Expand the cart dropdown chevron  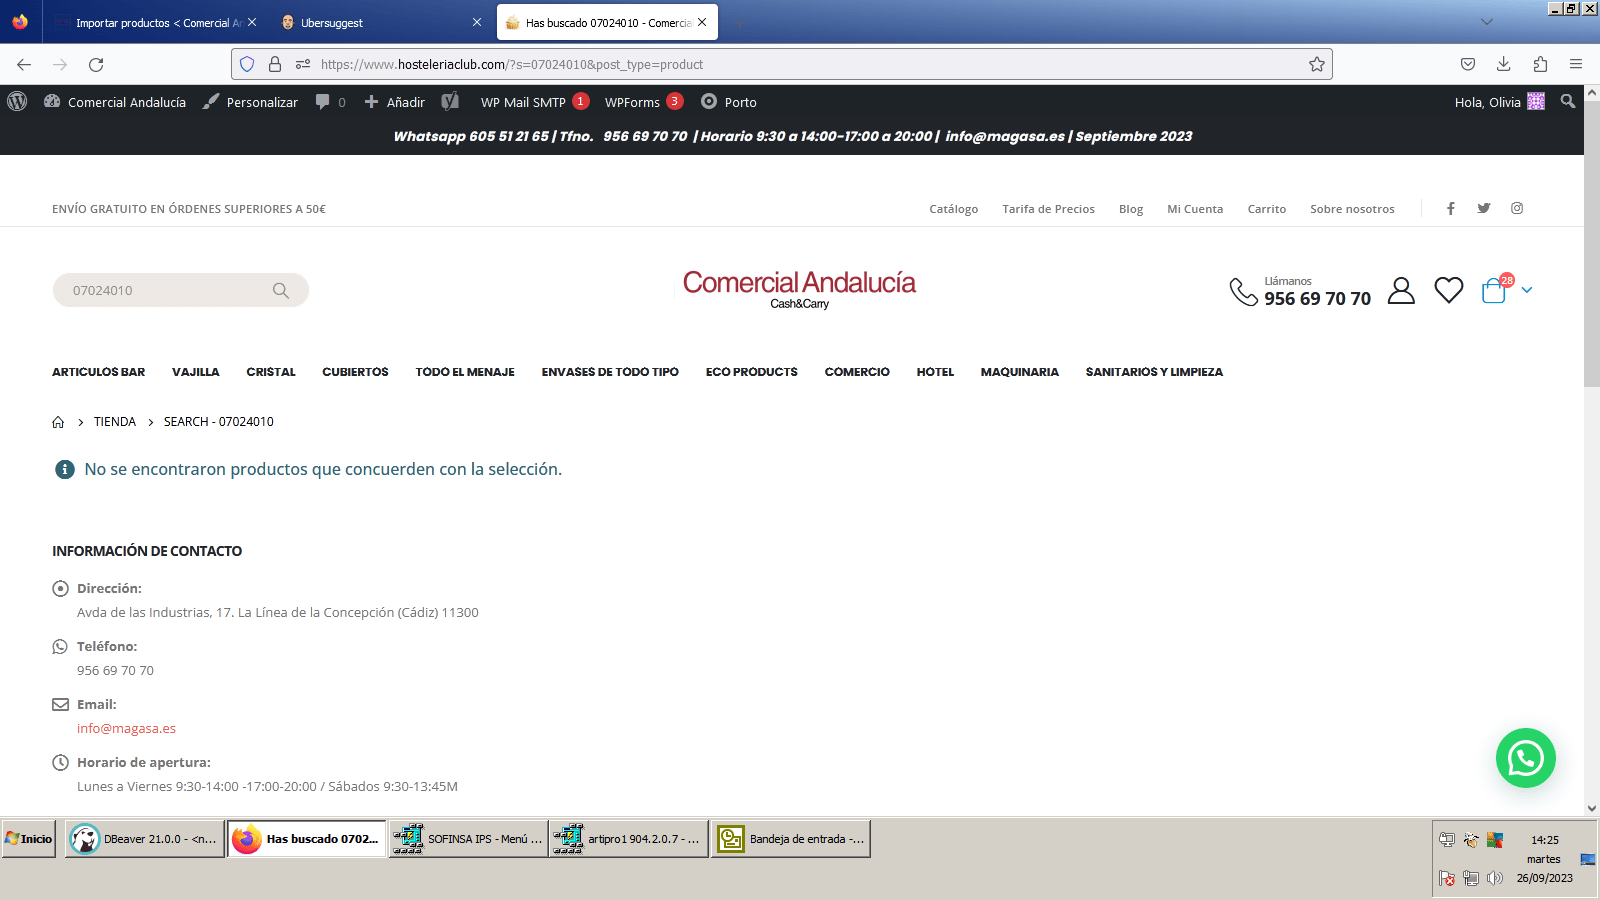pos(1527,290)
